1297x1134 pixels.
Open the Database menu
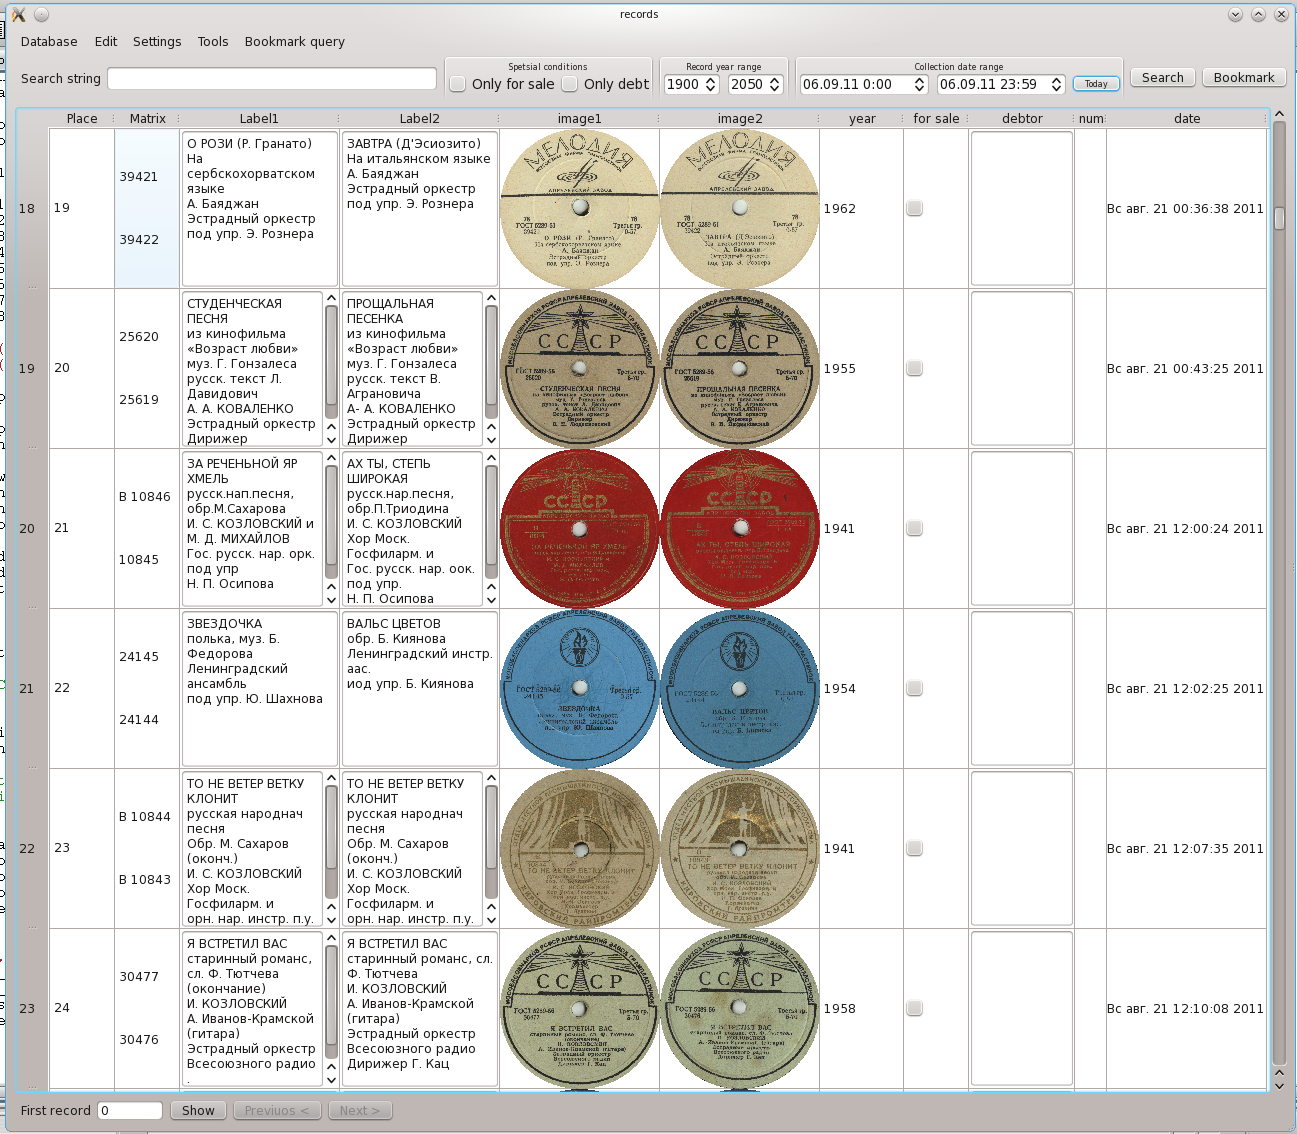click(49, 41)
